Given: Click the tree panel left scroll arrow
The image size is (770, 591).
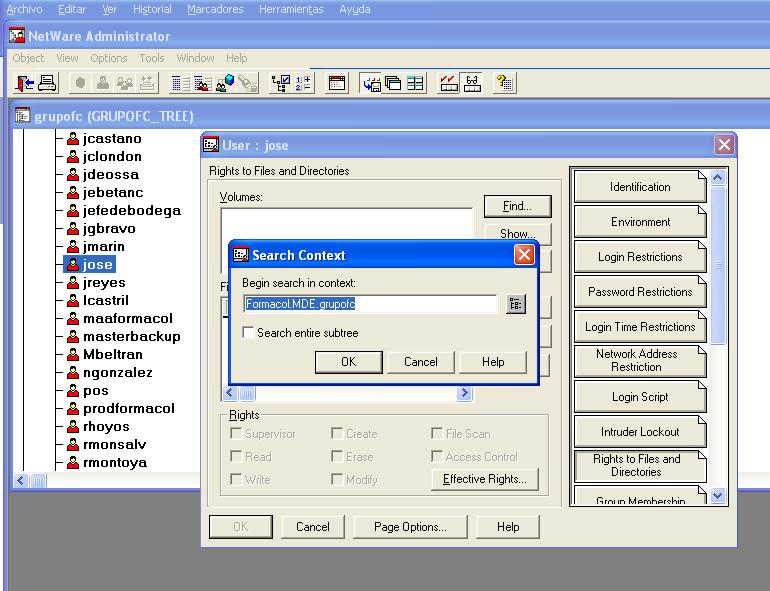Looking at the screenshot, I should 21,480.
